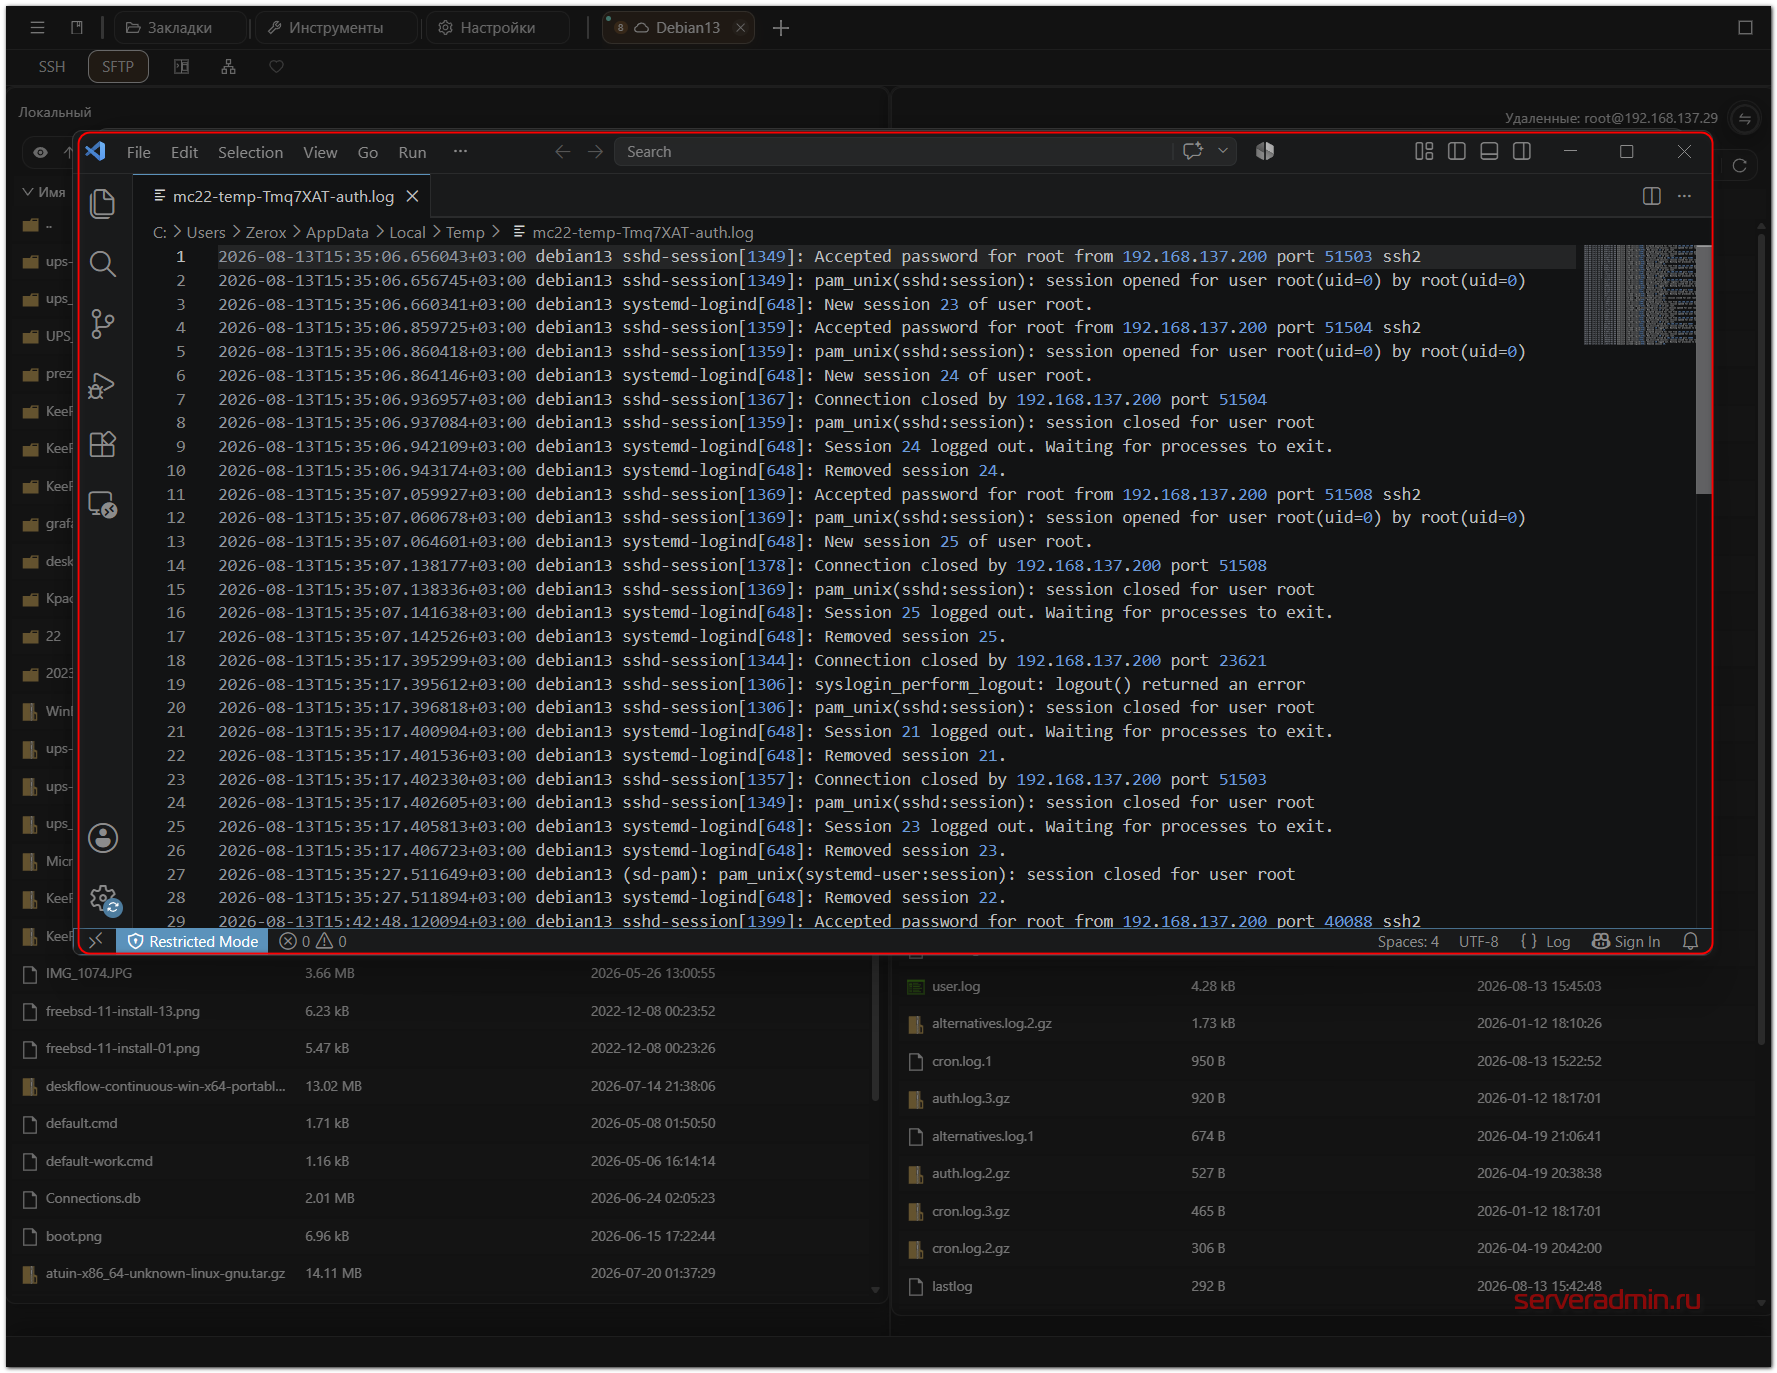
Task: Open the Users breadcrumb segment
Action: (206, 232)
